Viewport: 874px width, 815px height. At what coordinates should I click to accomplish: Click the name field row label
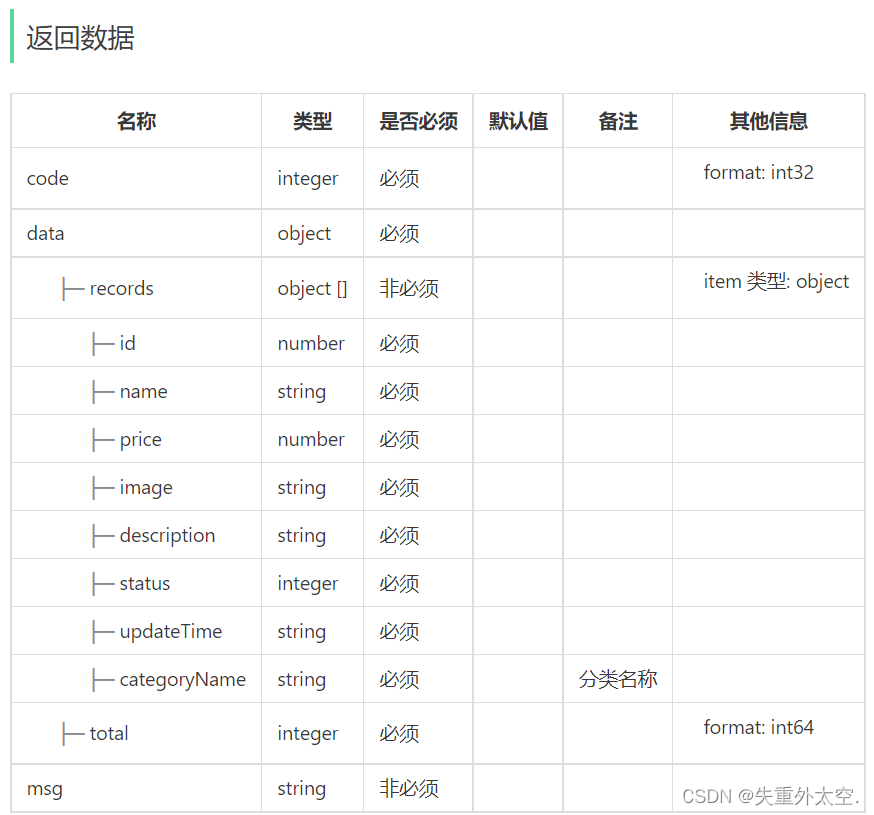[144, 391]
